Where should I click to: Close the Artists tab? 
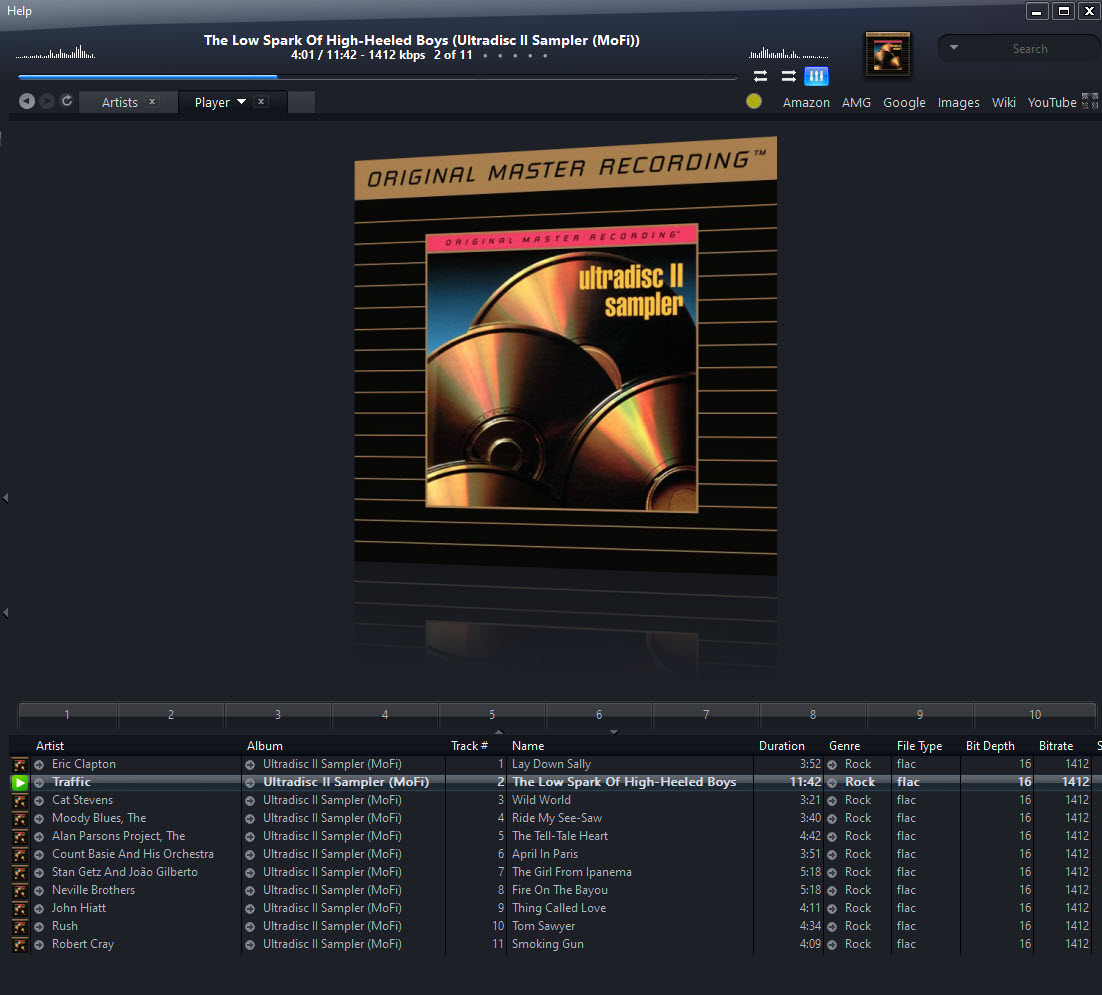point(152,102)
